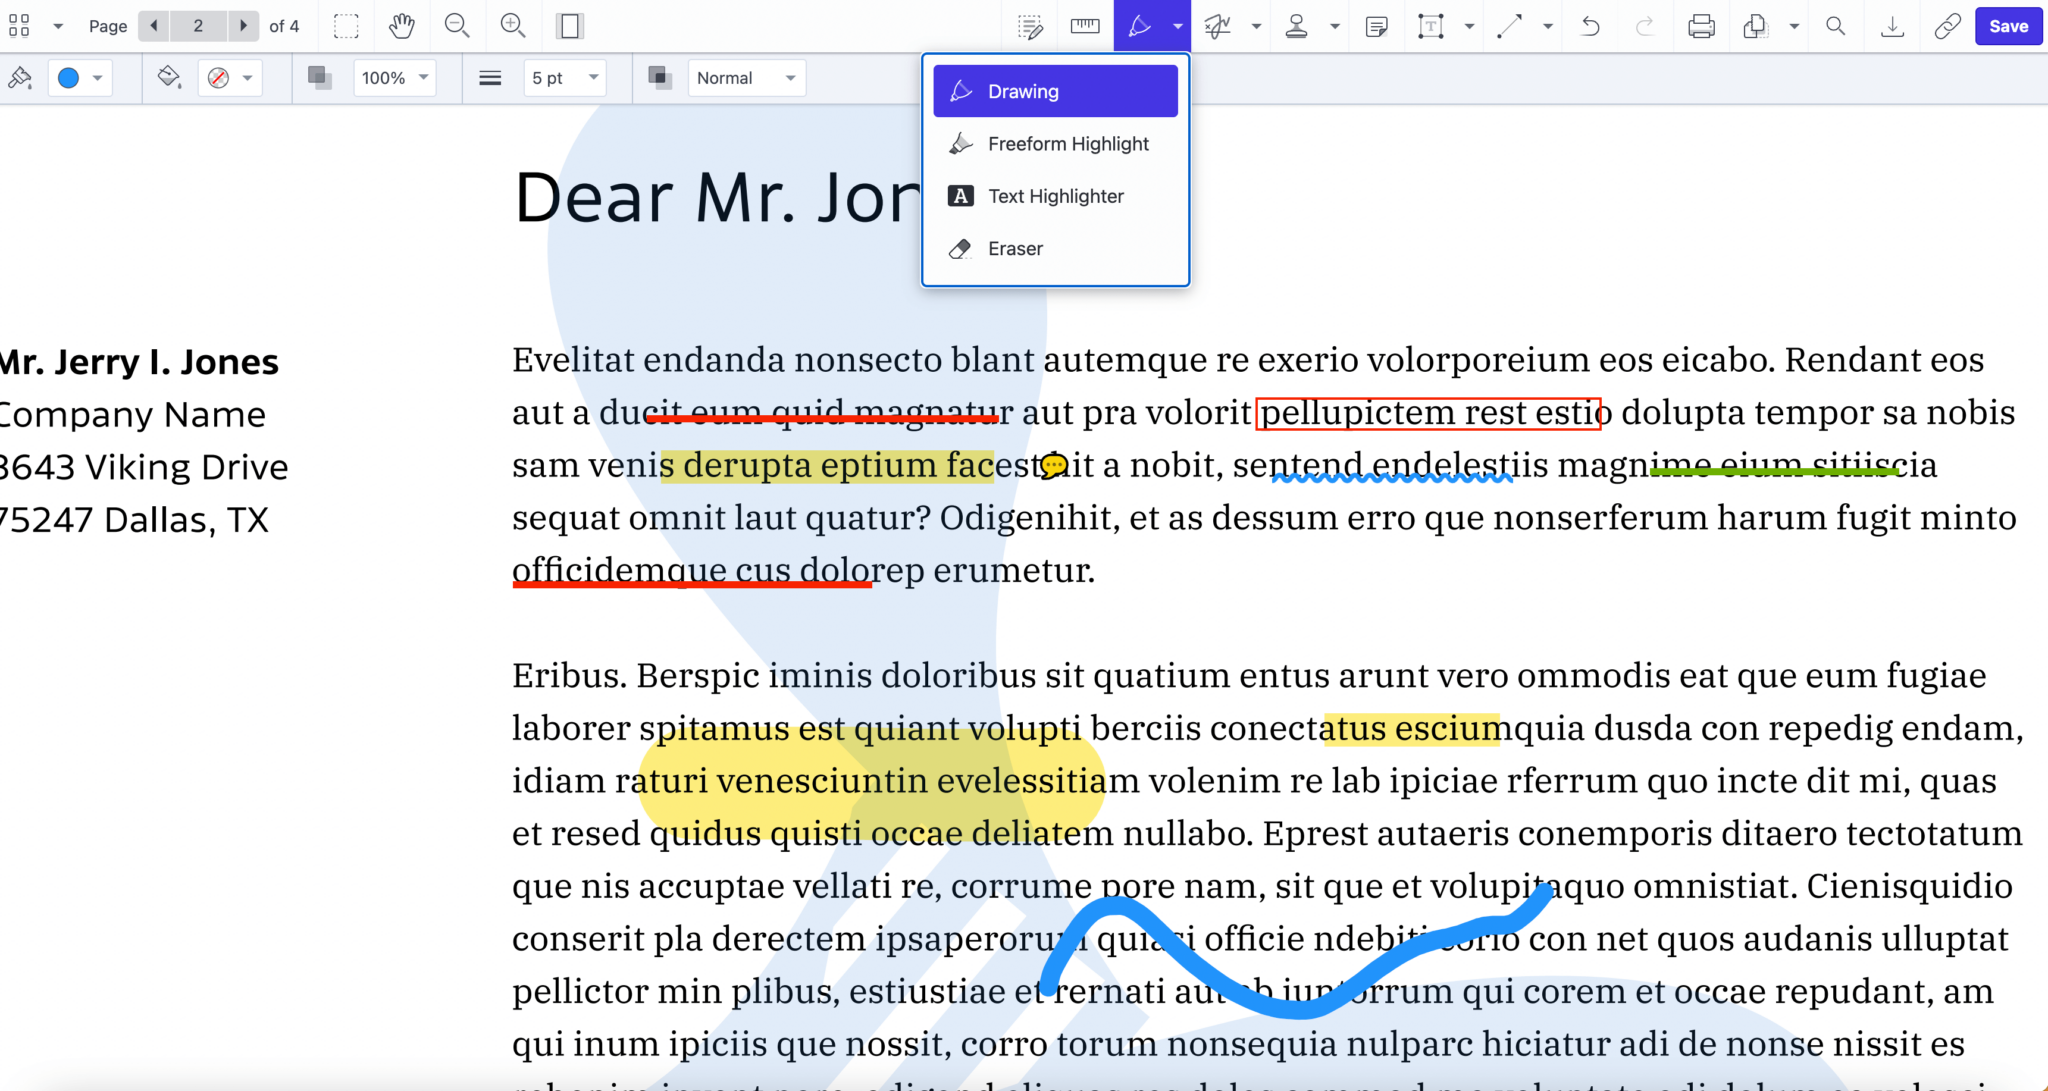Screen dimensions: 2048x1091
Task: Enable the Text Highlighter mode
Action: (x=1055, y=196)
